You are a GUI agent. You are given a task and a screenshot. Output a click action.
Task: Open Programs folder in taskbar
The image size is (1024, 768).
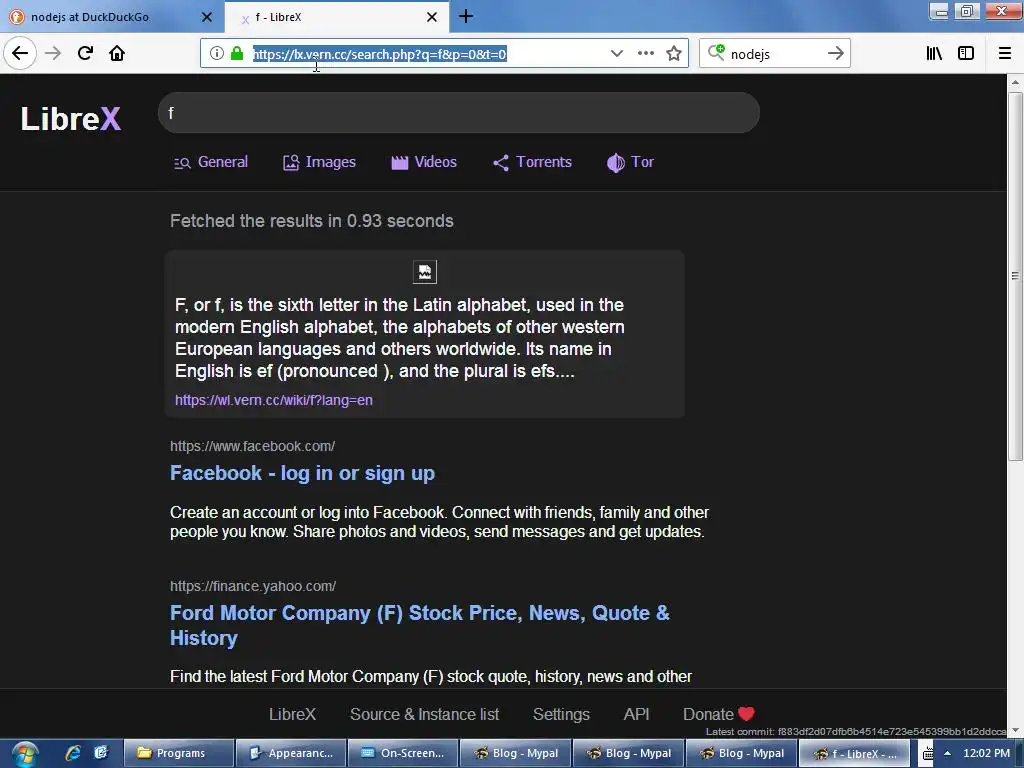(178, 753)
